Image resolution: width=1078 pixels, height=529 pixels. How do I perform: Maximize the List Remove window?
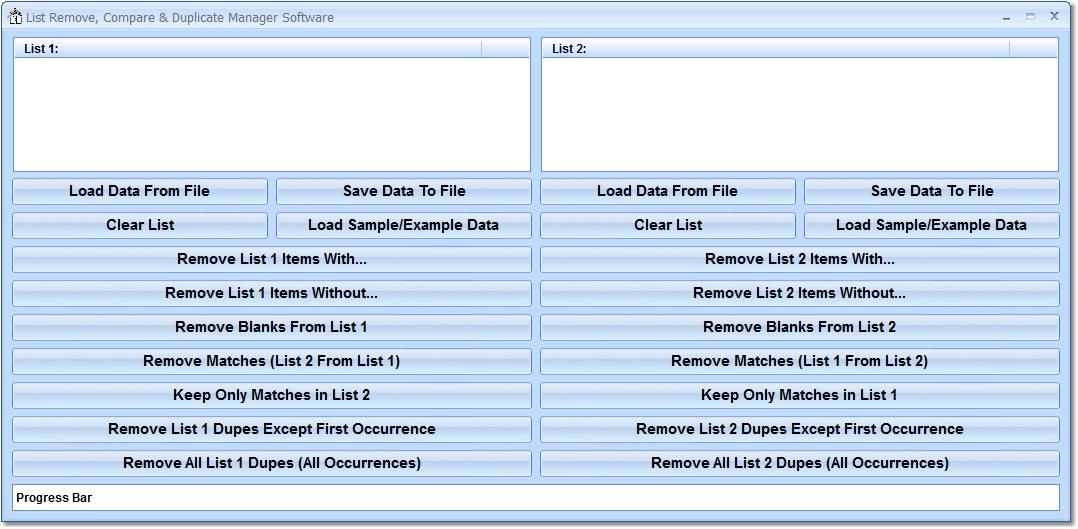click(x=1030, y=17)
